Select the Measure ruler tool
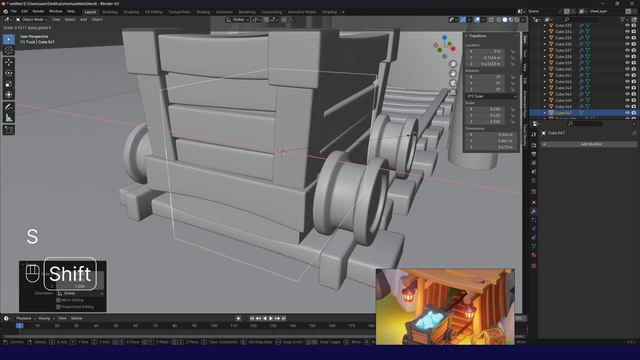 pyautogui.click(x=9, y=118)
